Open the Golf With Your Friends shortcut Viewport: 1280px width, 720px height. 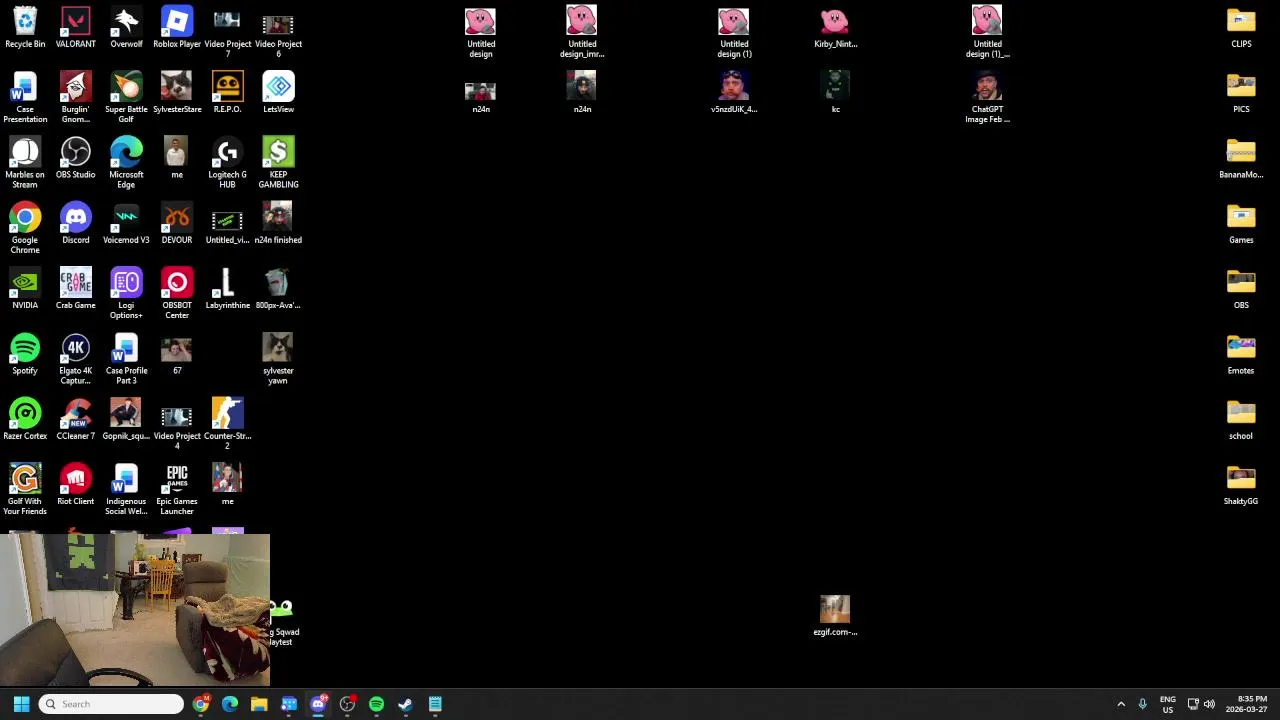[x=25, y=490]
